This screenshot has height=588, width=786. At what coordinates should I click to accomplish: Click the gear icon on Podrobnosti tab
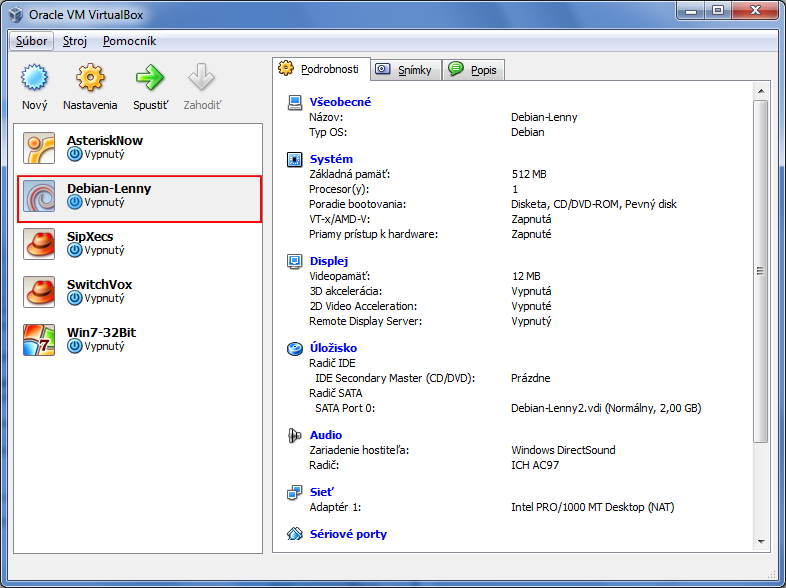pyautogui.click(x=286, y=68)
